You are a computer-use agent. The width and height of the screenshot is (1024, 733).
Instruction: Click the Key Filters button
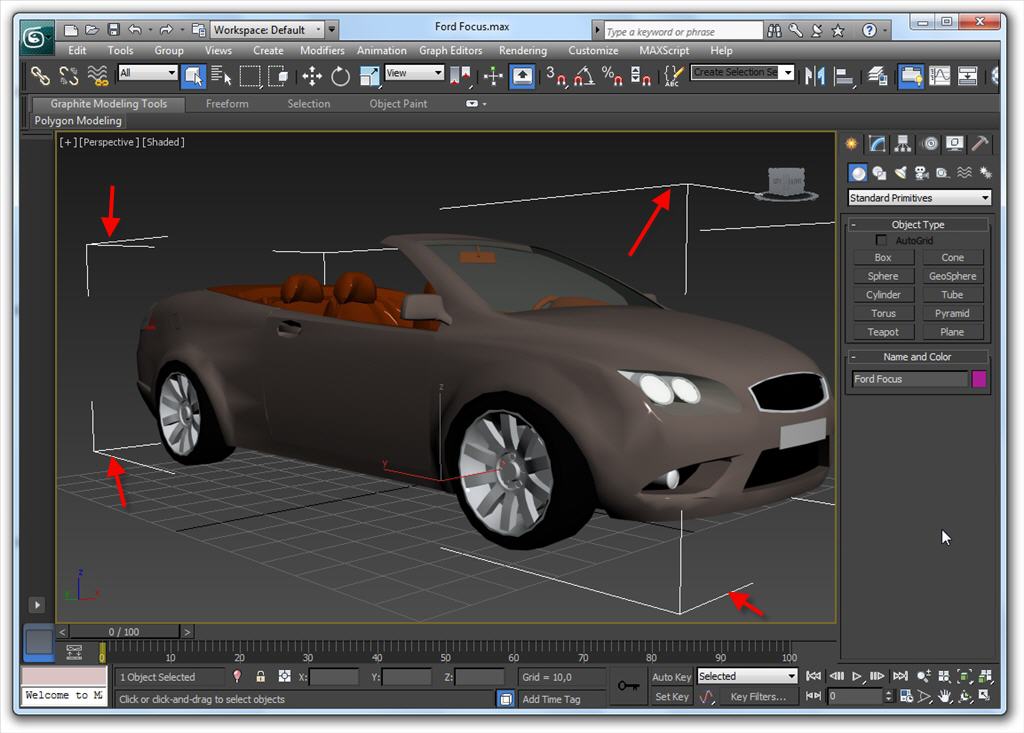click(x=757, y=697)
